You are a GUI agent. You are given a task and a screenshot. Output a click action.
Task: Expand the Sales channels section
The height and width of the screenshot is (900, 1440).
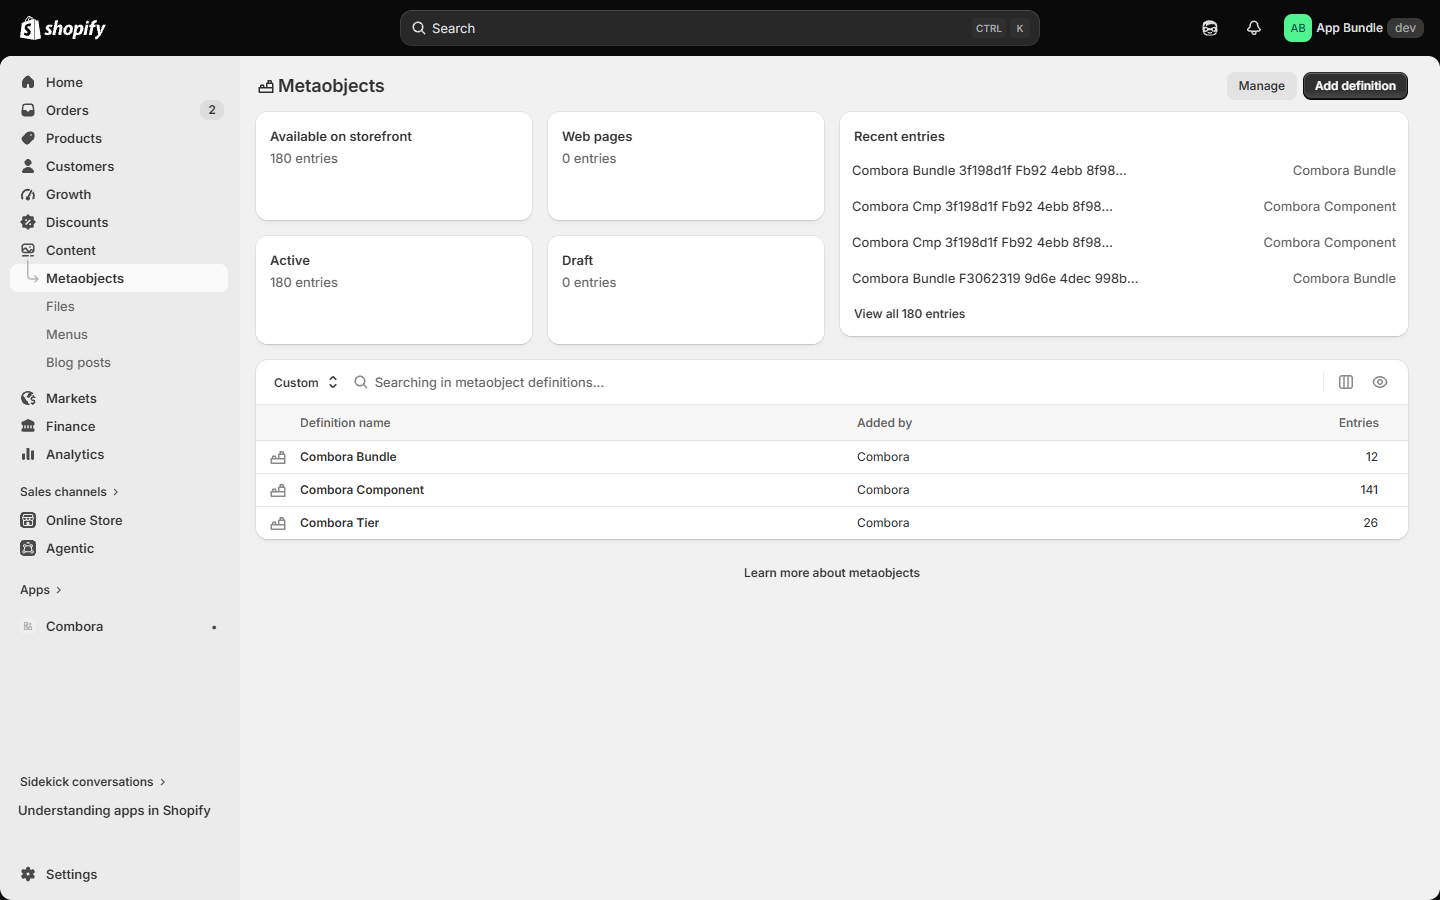[69, 492]
